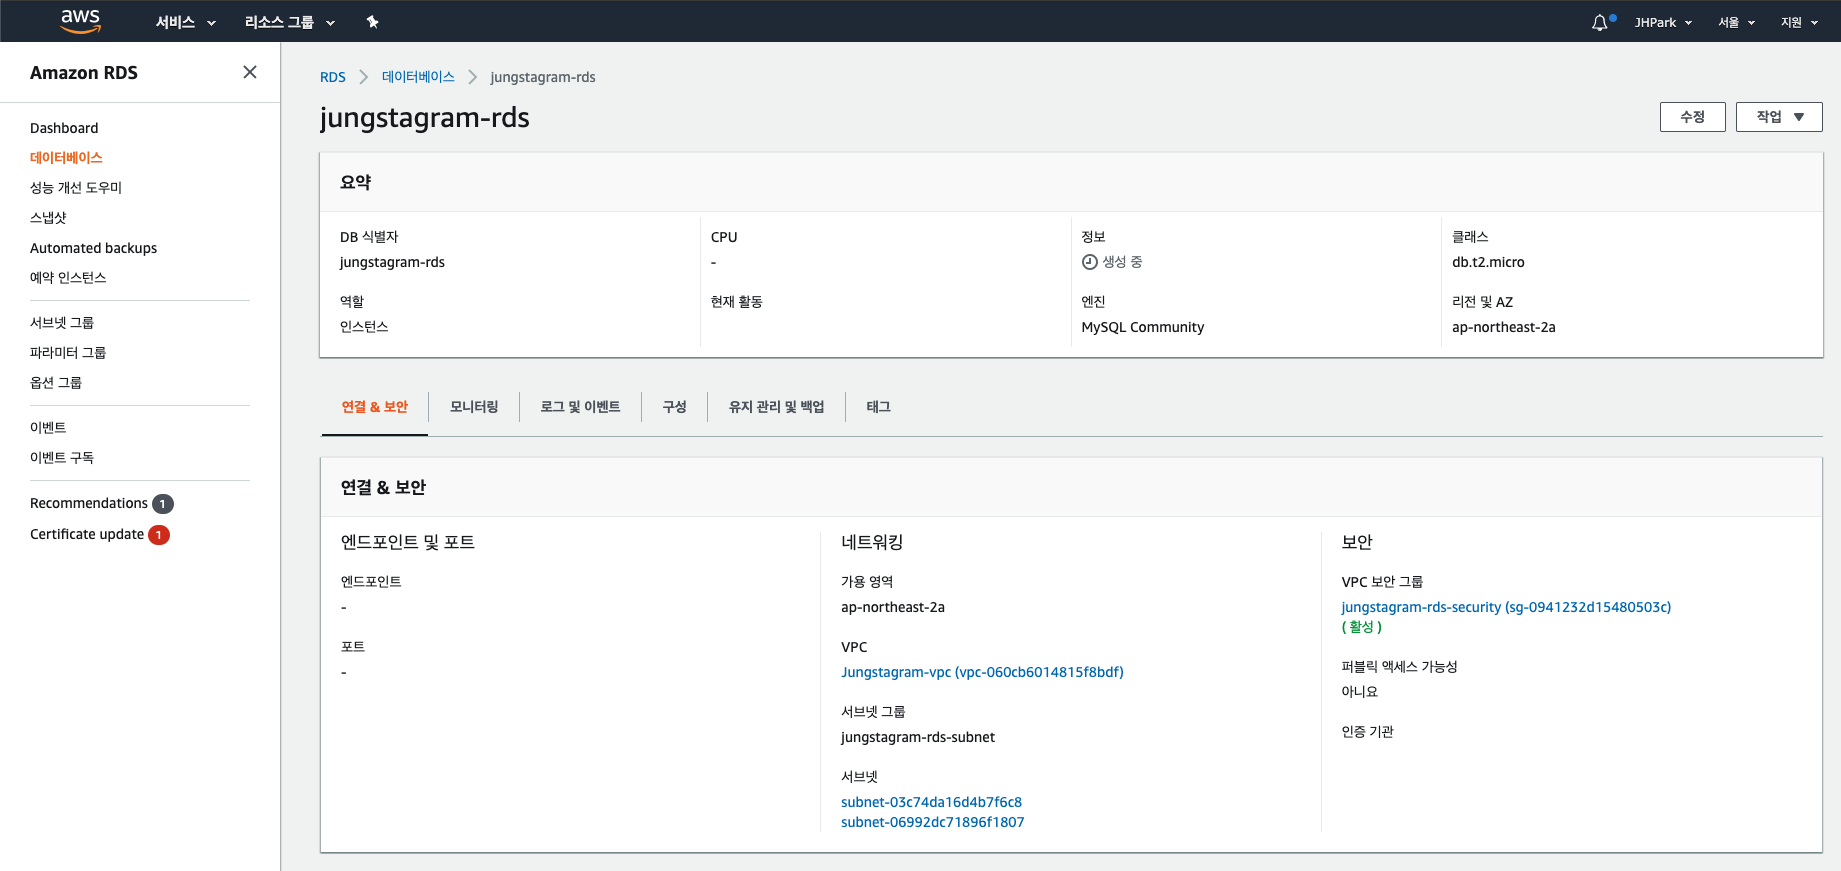Open Automated backups in the sidebar
1841x871 pixels.
pyautogui.click(x=93, y=248)
